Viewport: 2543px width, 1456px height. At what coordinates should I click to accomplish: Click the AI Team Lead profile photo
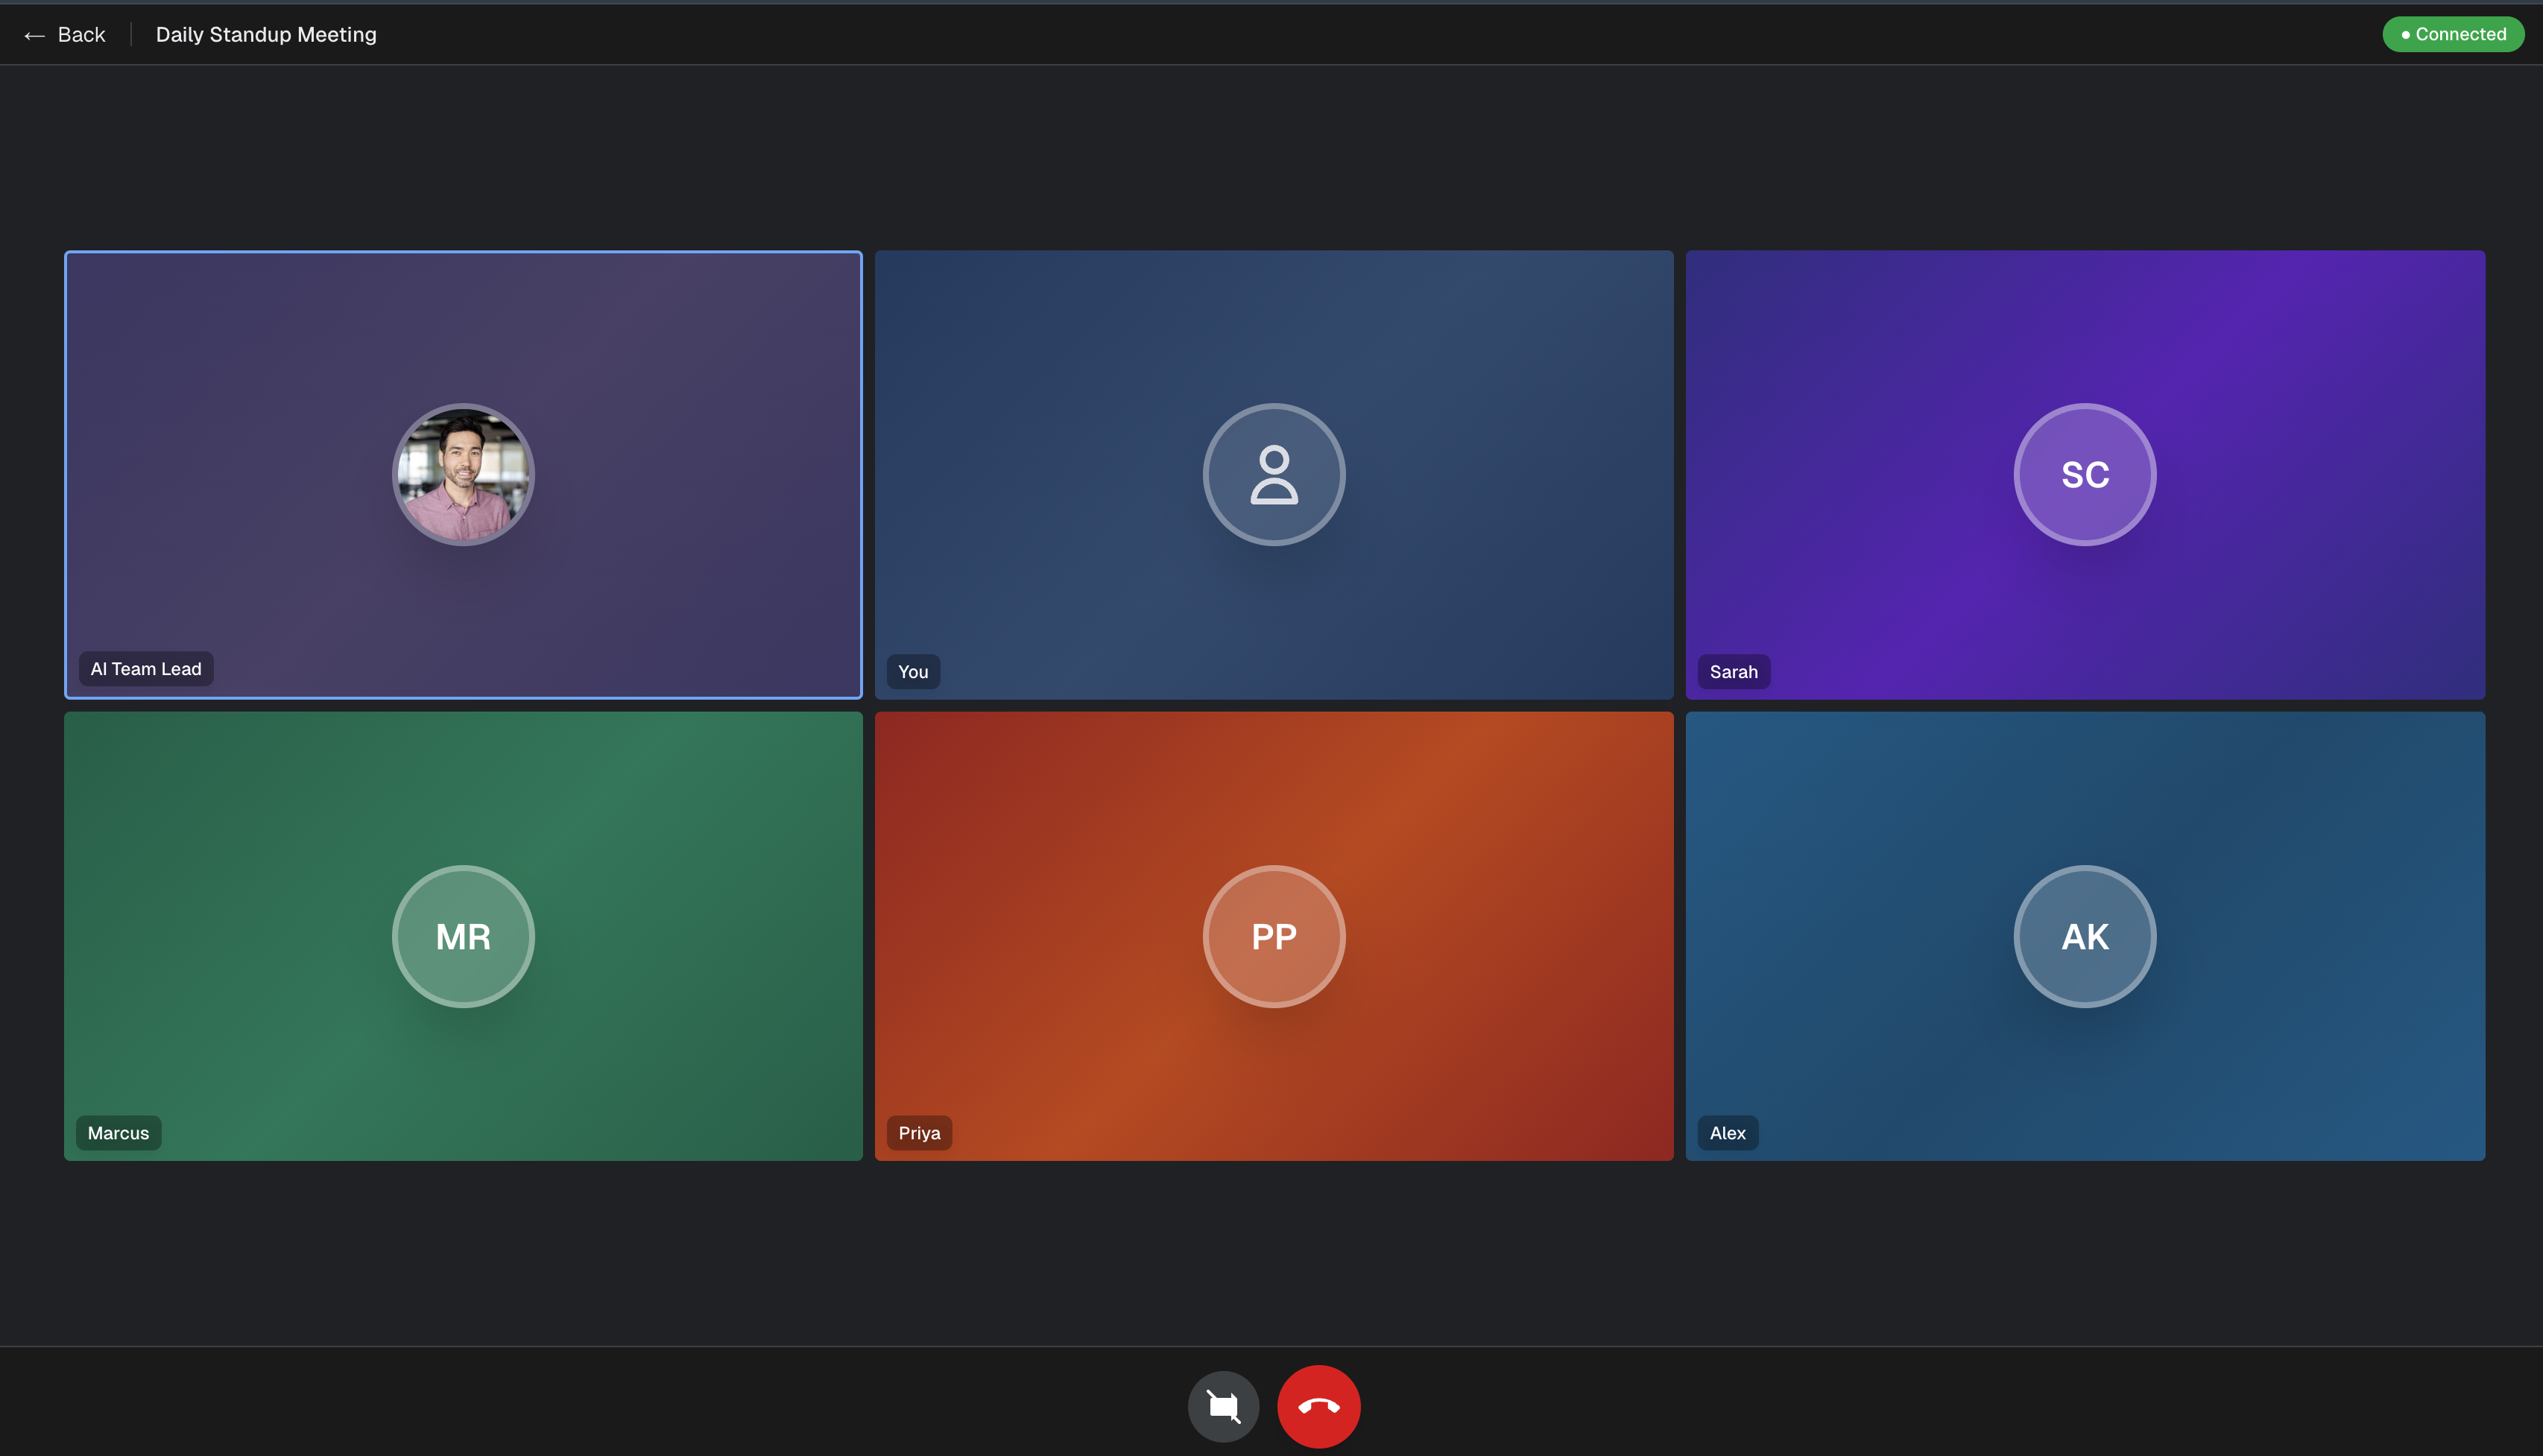point(463,474)
